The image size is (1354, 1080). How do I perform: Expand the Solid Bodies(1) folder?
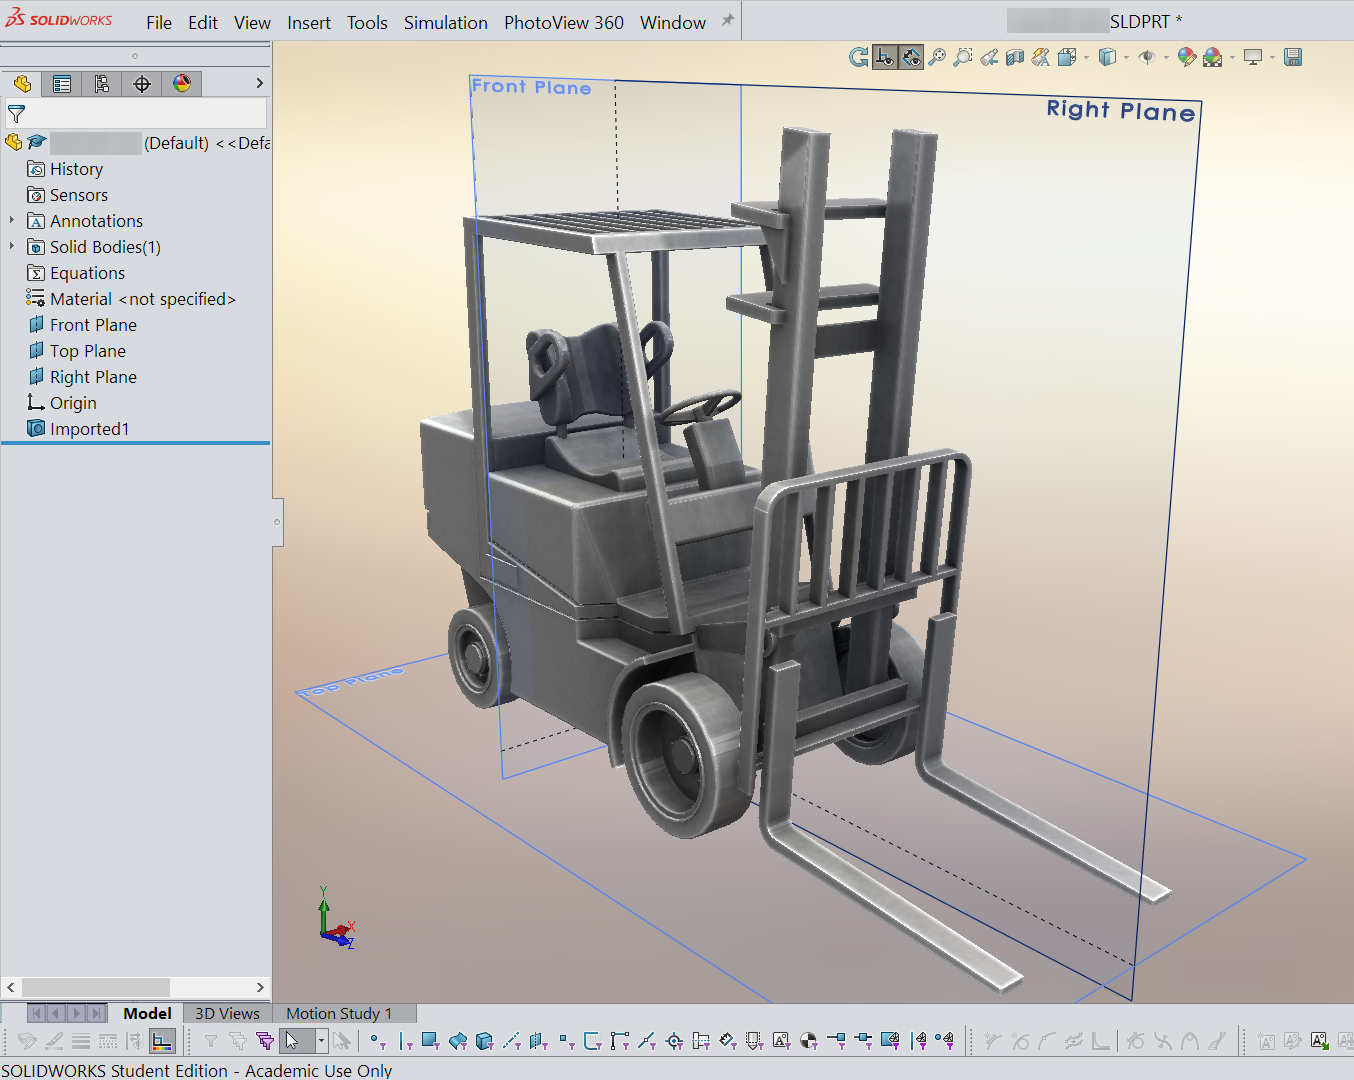[12, 246]
